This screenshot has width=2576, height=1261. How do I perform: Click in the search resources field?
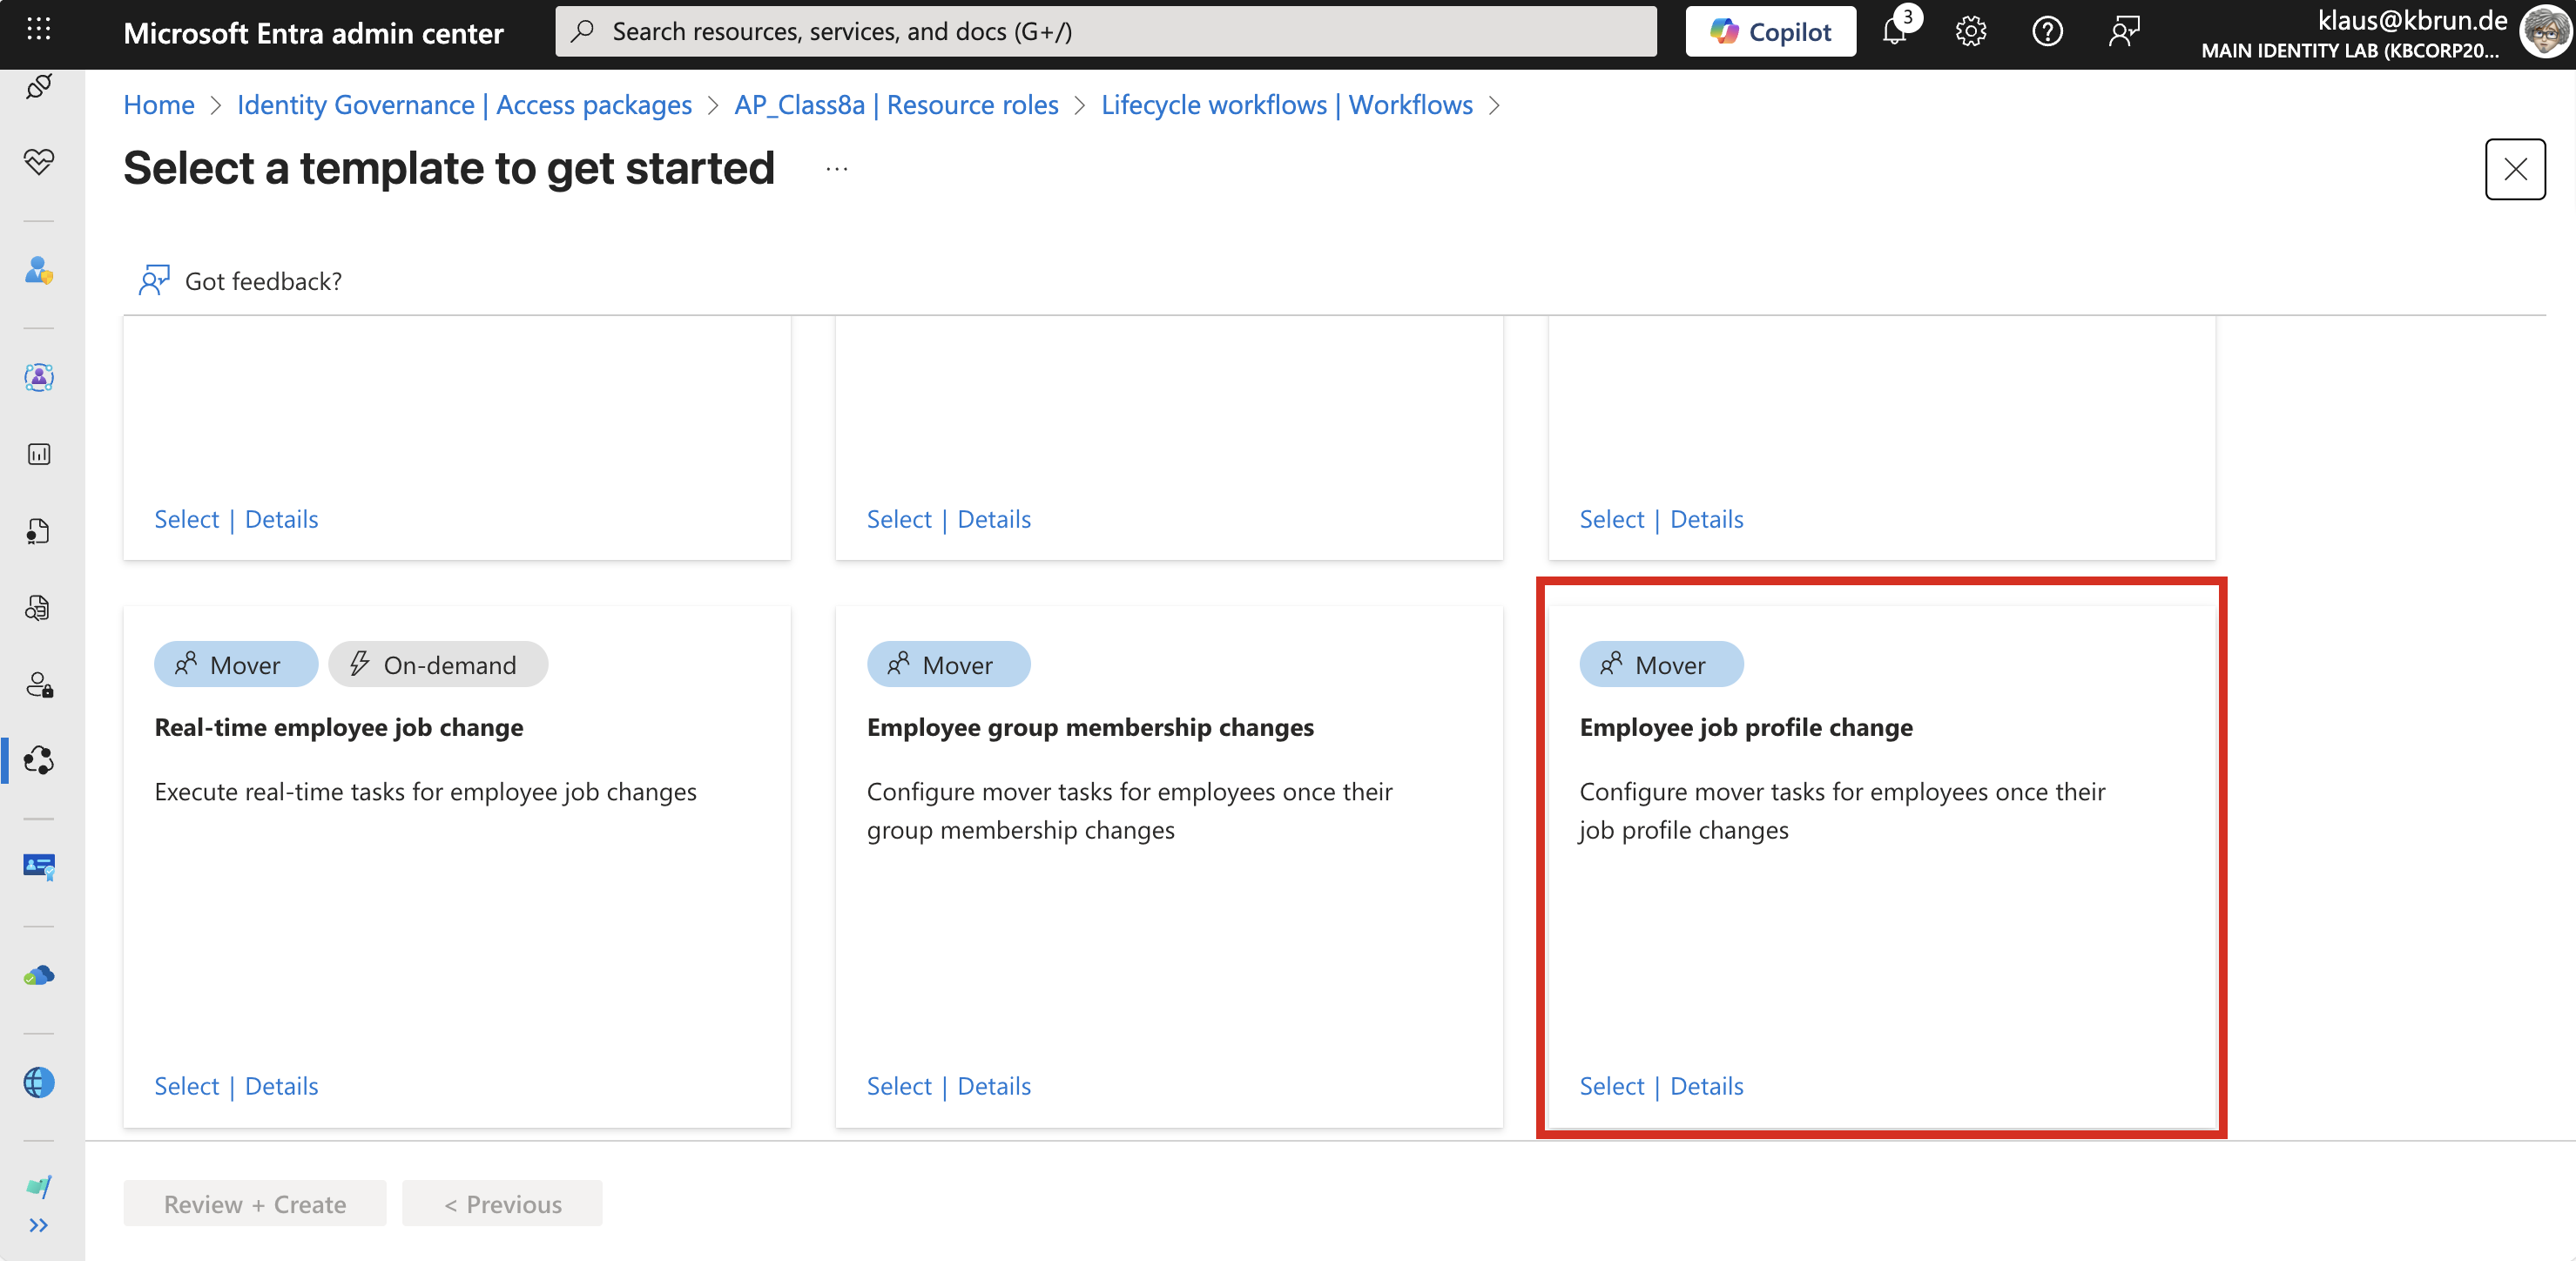1105,32
